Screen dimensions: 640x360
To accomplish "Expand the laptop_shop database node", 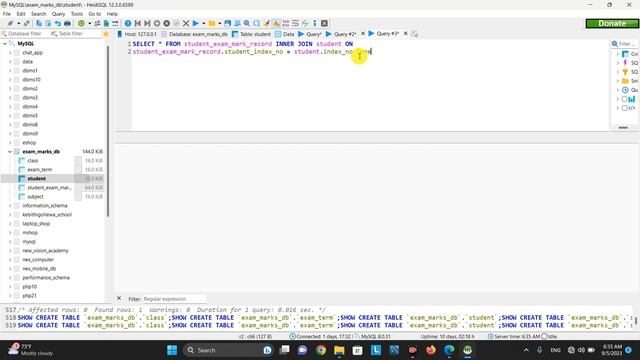I will (10, 223).
